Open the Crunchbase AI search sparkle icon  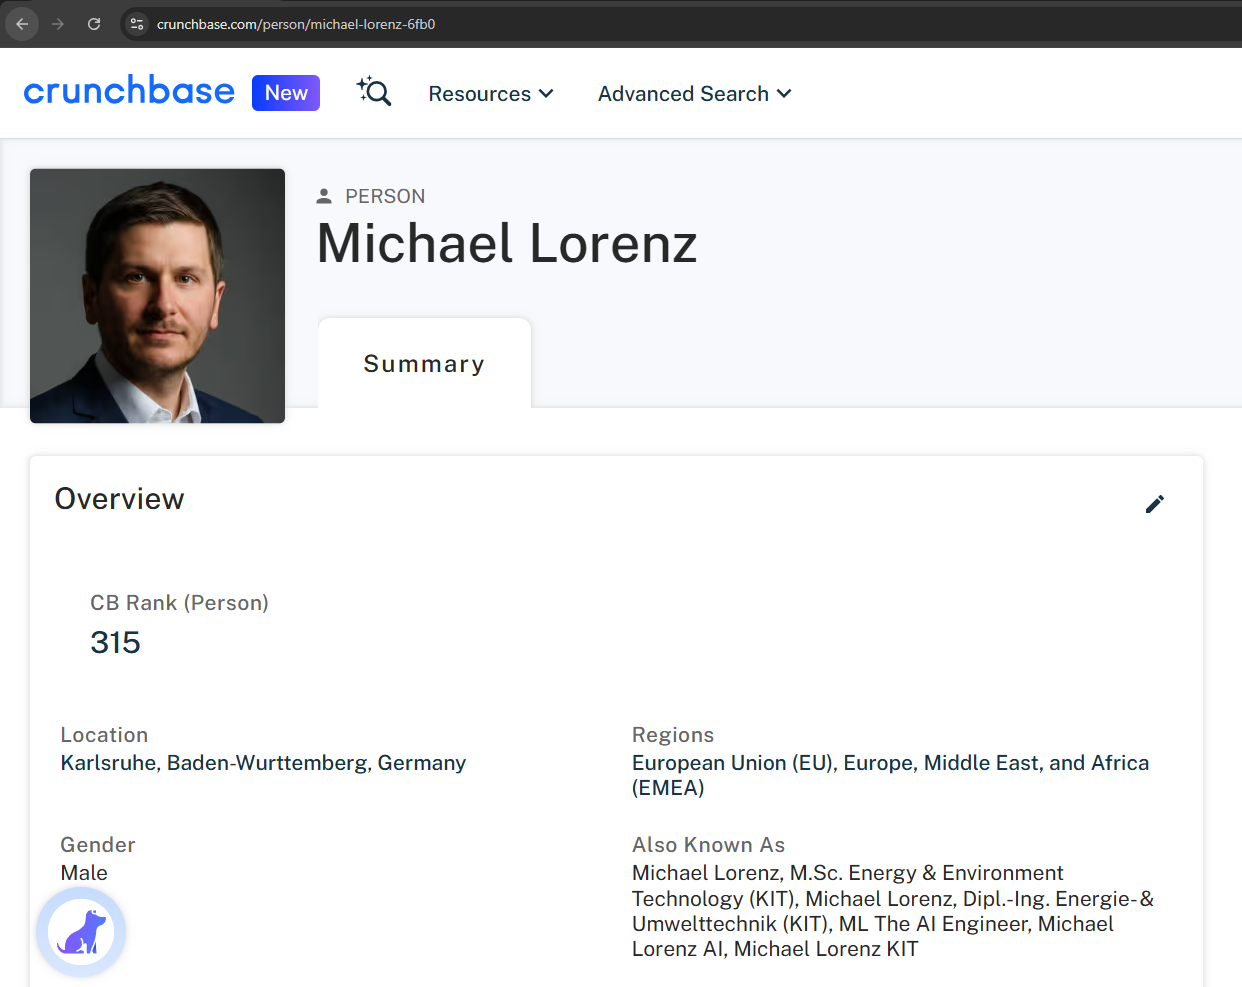tap(373, 92)
